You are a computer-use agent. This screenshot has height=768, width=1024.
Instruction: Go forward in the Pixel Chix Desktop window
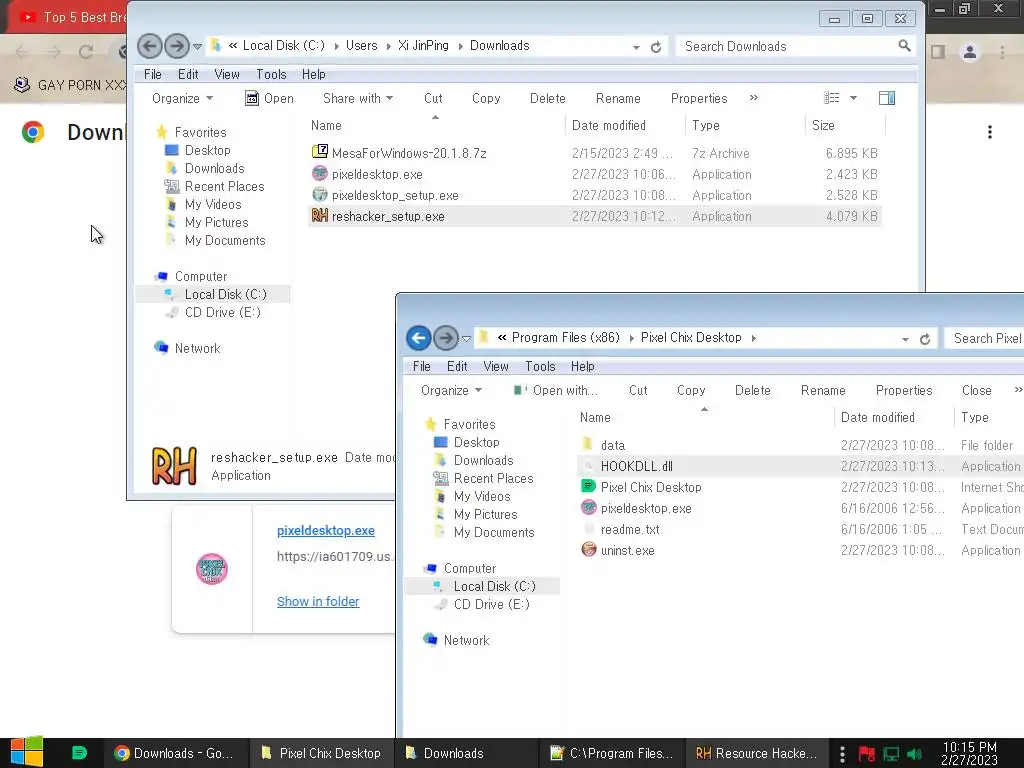(x=445, y=338)
